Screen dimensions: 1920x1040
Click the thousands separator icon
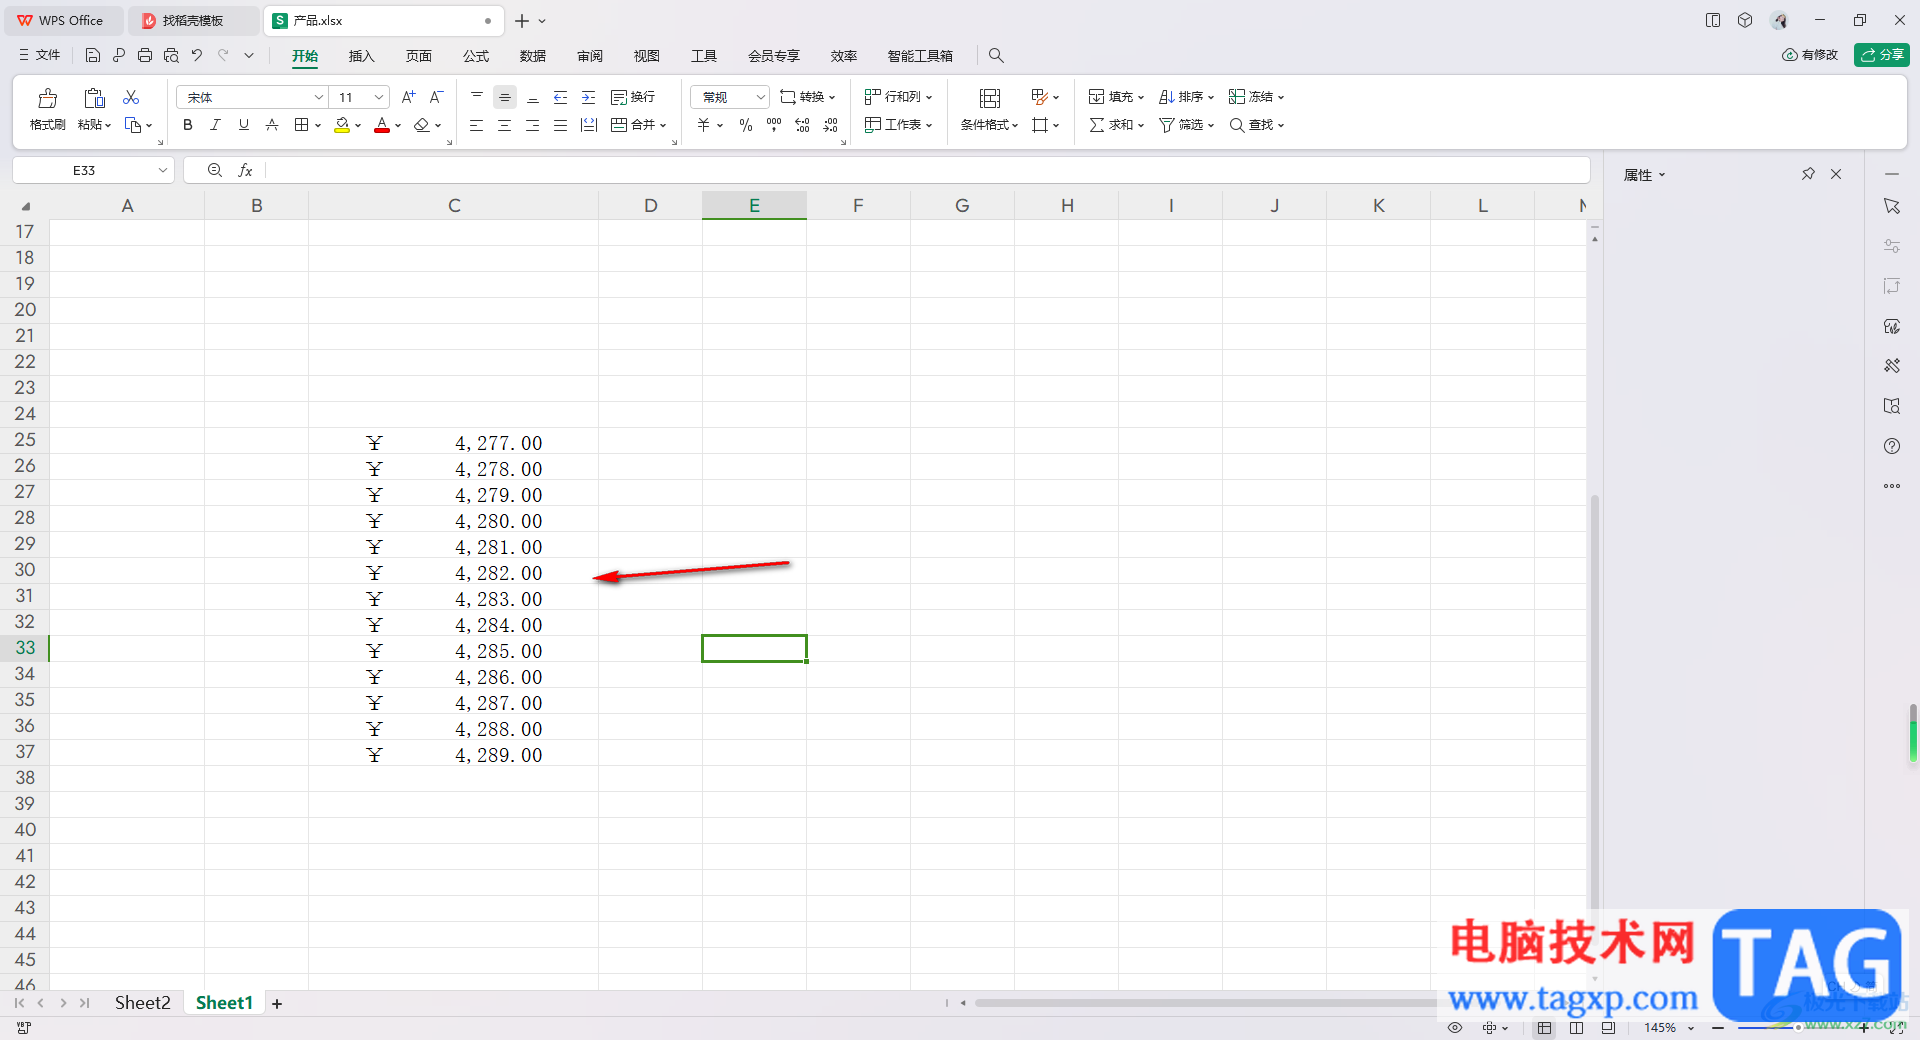[774, 125]
